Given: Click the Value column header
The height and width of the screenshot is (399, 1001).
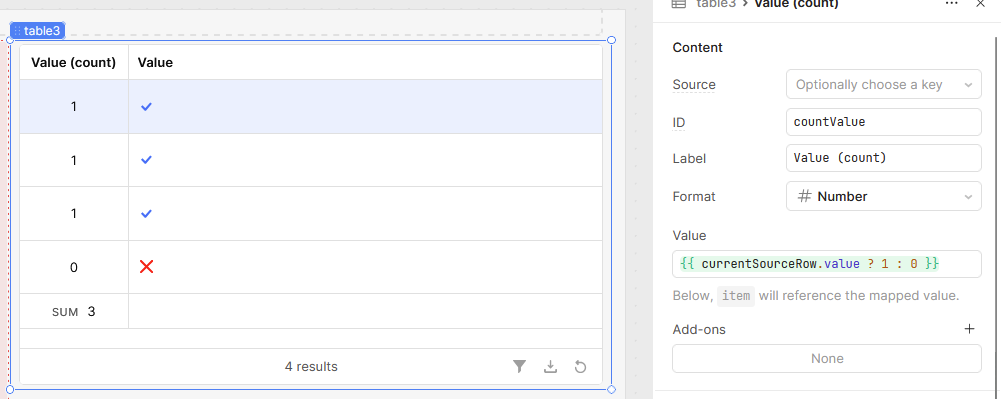Looking at the screenshot, I should (x=155, y=63).
